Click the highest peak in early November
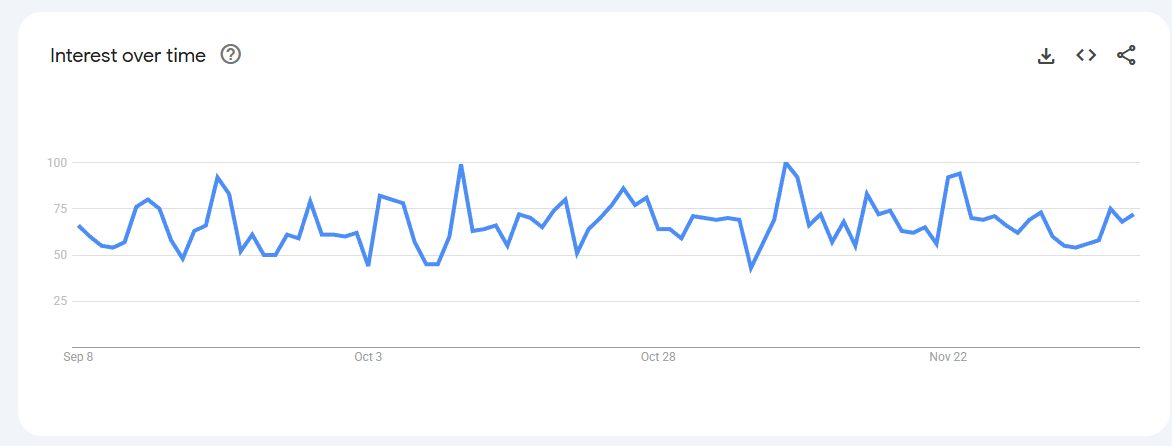This screenshot has height=446, width=1172. click(x=786, y=163)
